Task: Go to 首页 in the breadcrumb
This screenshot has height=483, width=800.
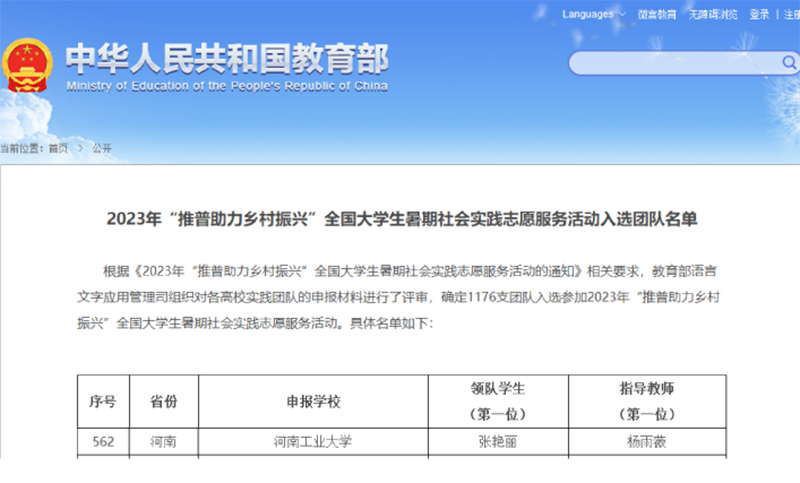Action: click(59, 148)
